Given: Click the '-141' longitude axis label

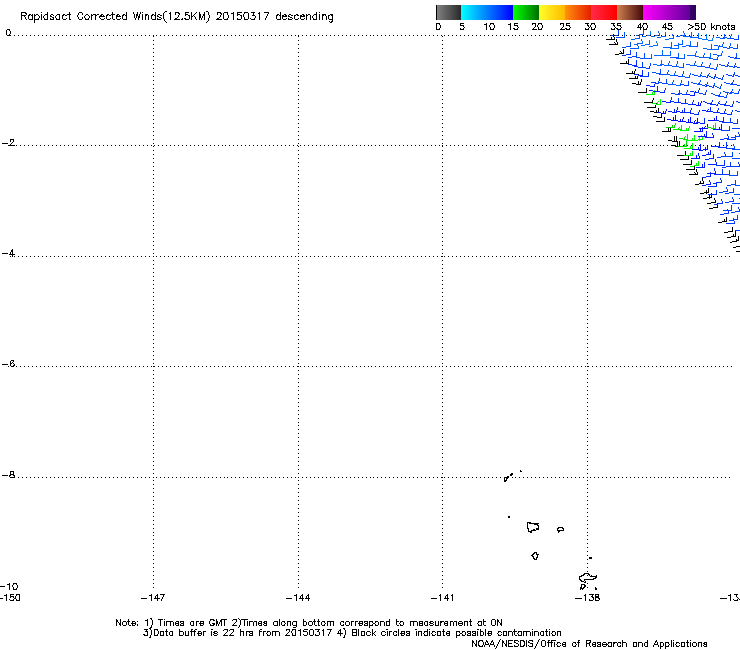Looking at the screenshot, I should 442,598.
